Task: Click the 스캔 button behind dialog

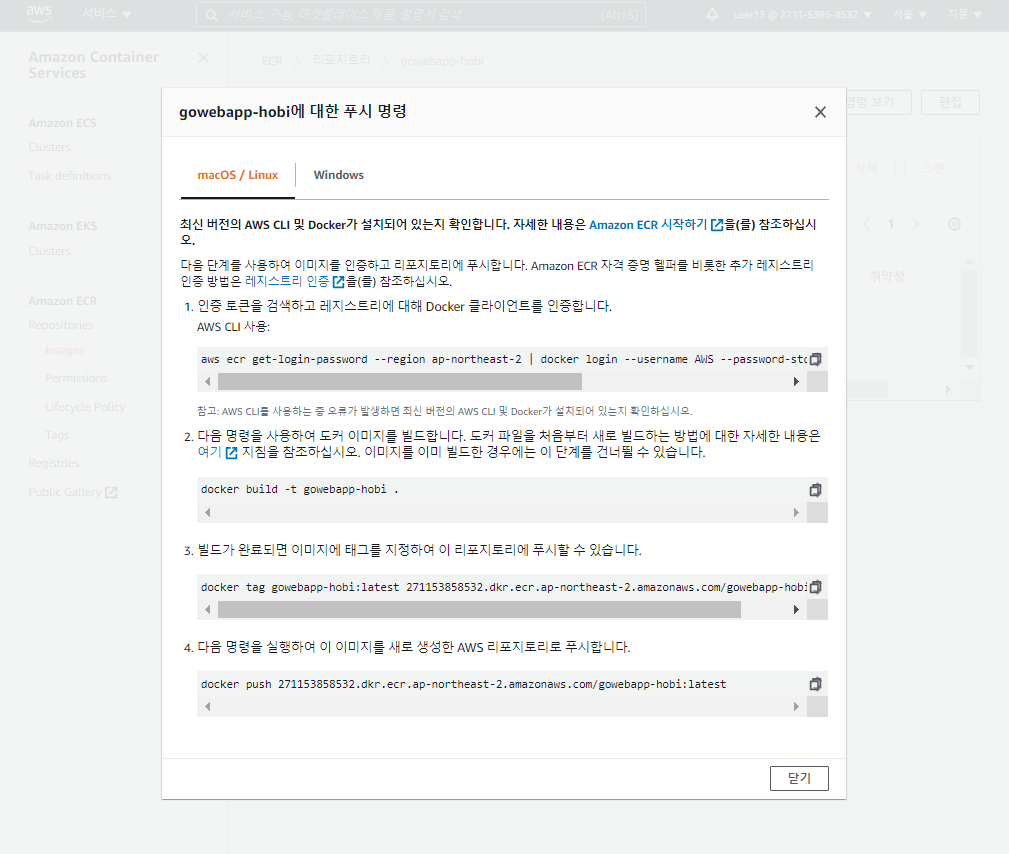Action: 933,169
